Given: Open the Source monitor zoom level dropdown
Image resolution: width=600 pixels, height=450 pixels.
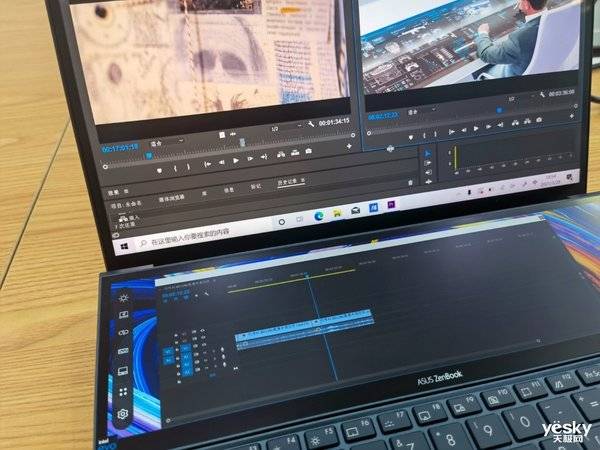Looking at the screenshot, I should [167, 142].
